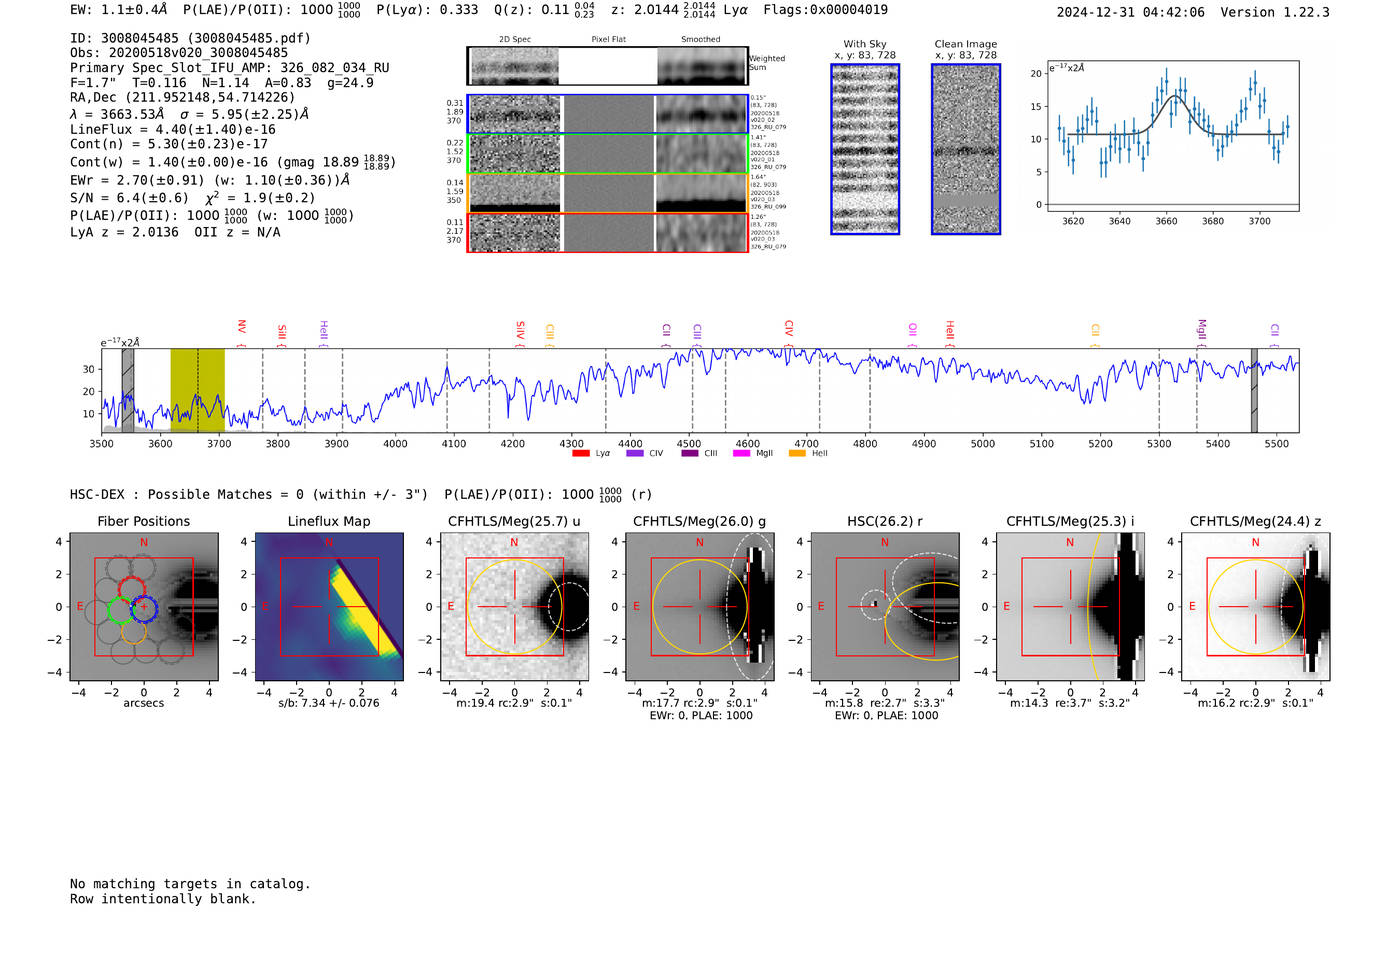Click the red Lyα legend swatch

(x=581, y=453)
